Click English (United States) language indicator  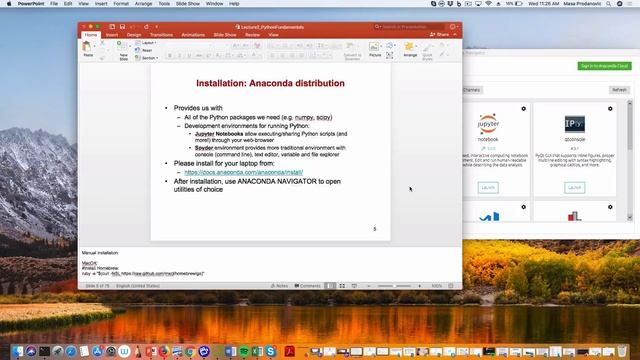138,286
